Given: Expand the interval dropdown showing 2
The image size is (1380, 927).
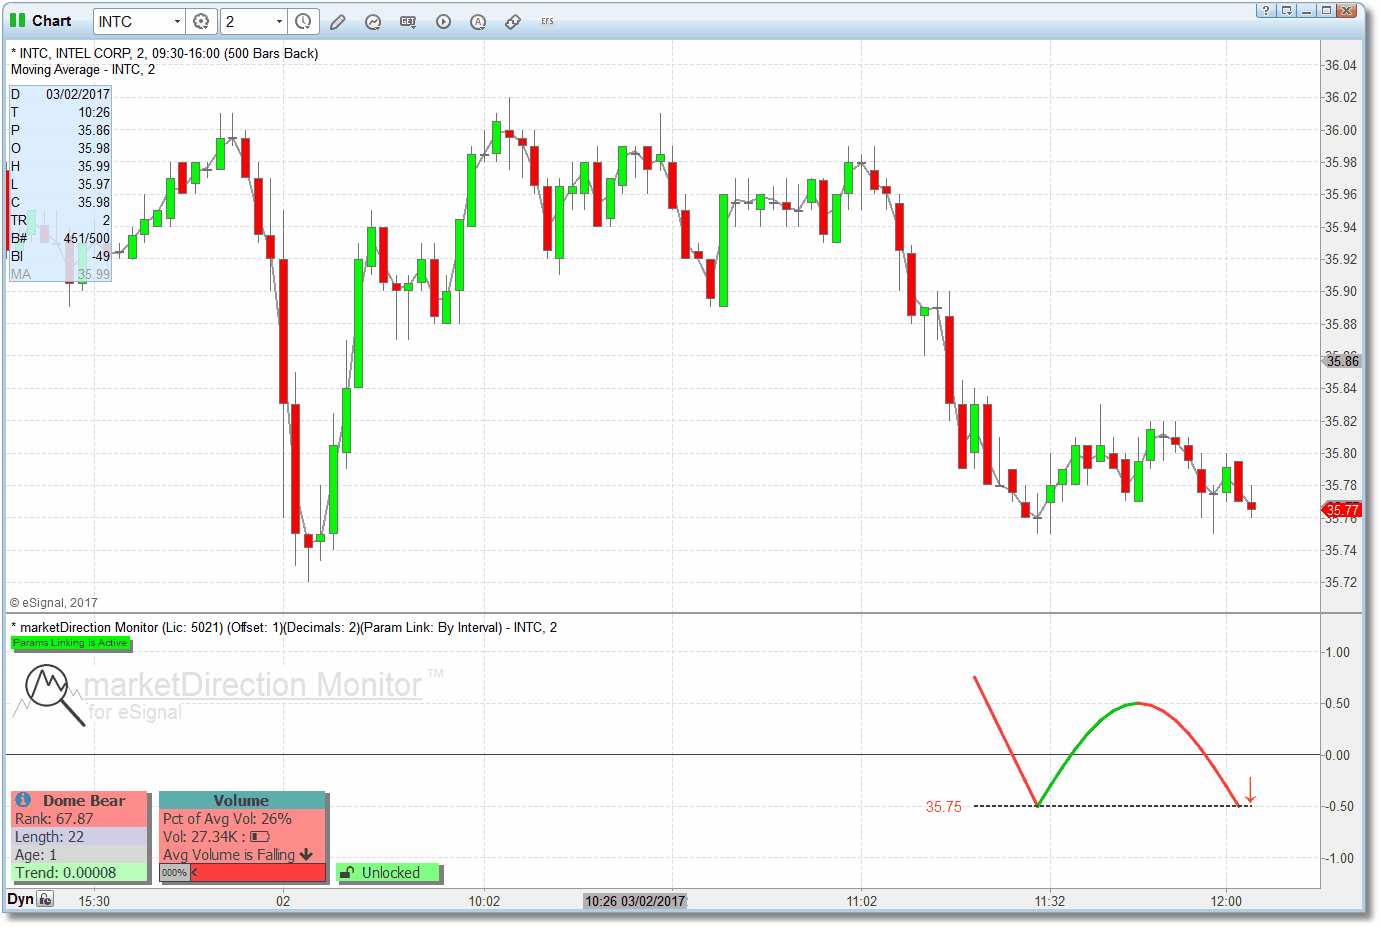Looking at the screenshot, I should click(x=279, y=21).
